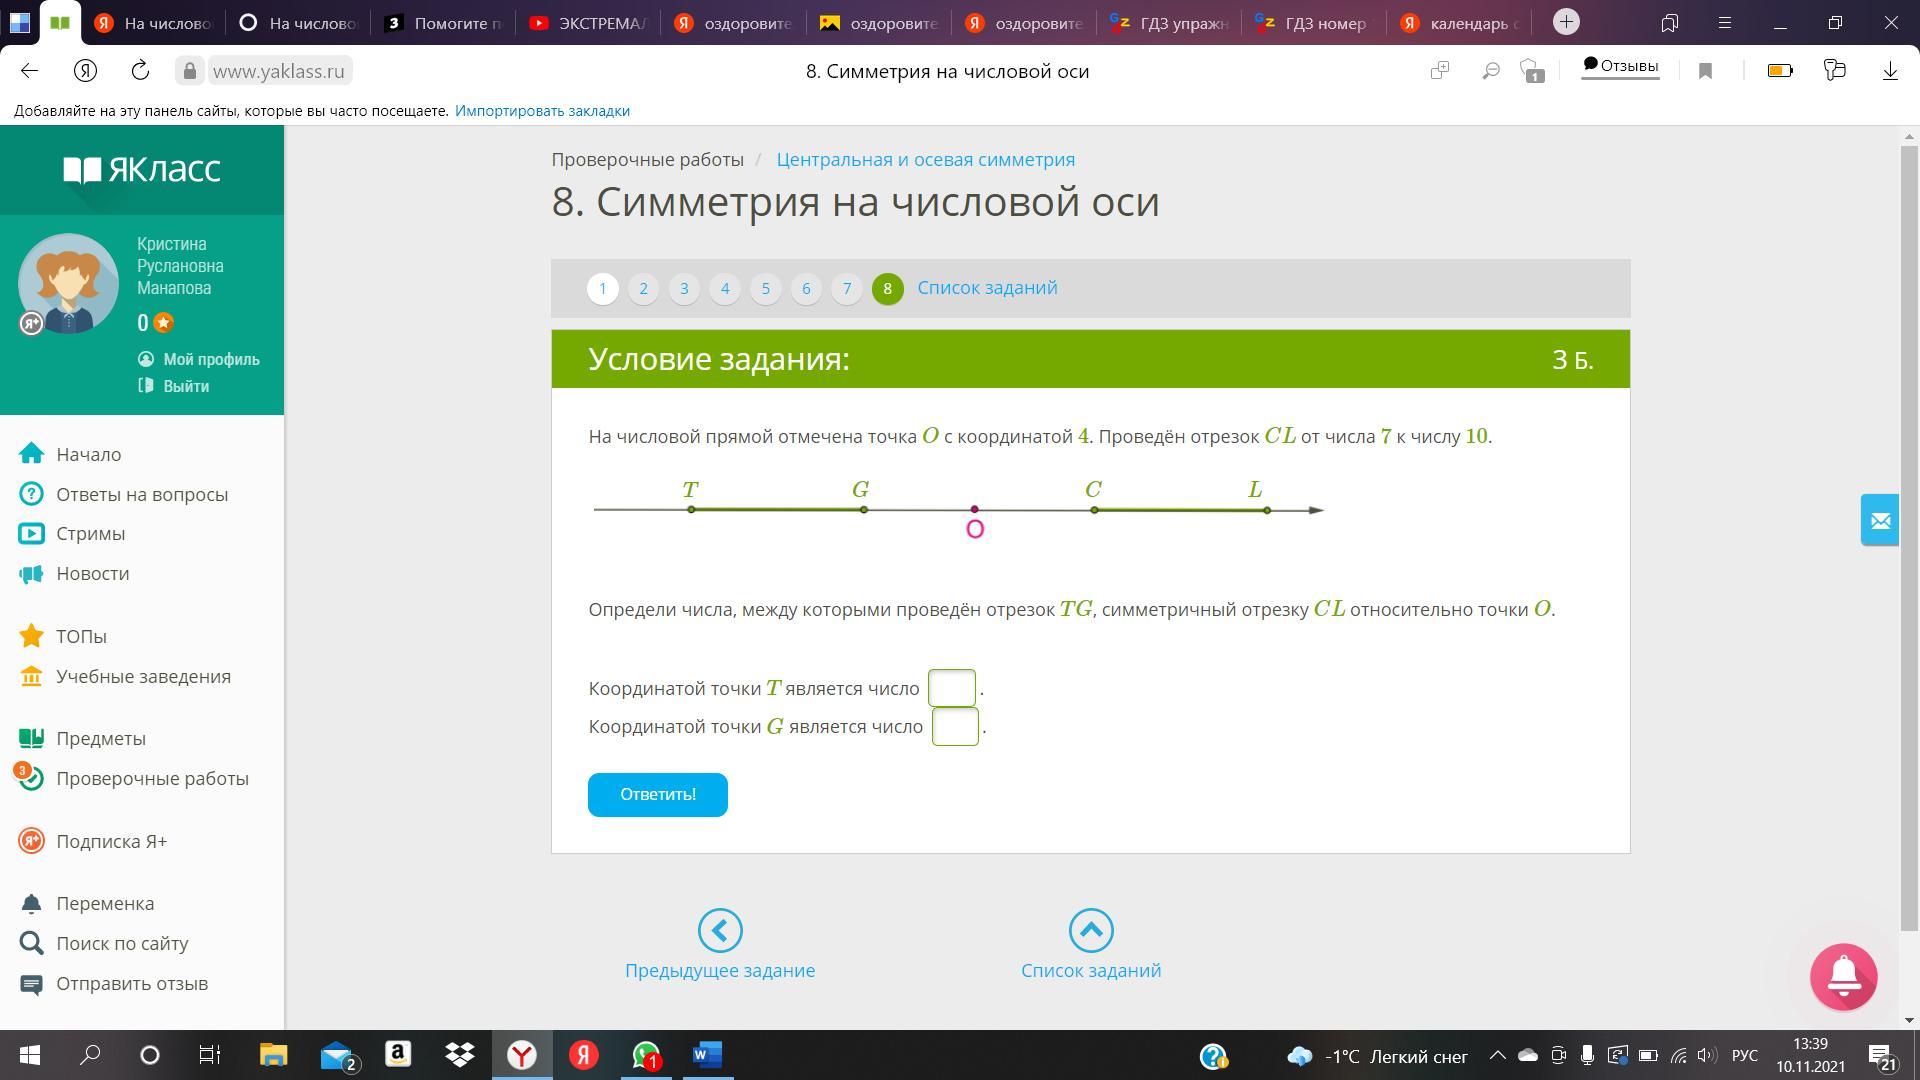
Task: Open the browser downloads arrow icon
Action: point(1889,71)
